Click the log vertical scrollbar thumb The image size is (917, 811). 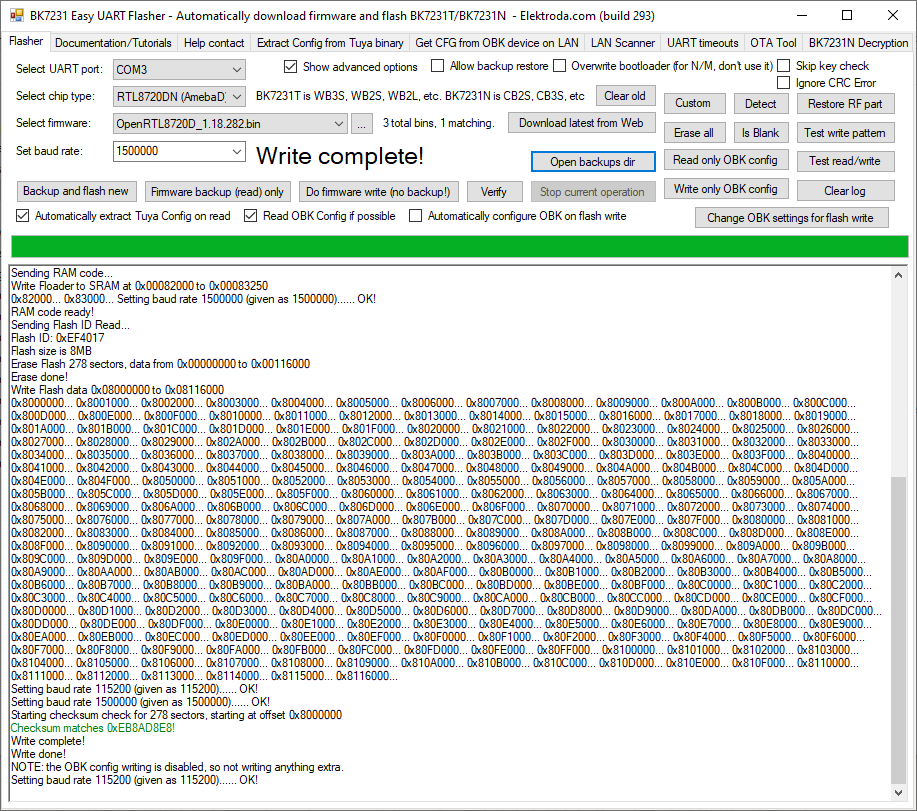point(898,630)
